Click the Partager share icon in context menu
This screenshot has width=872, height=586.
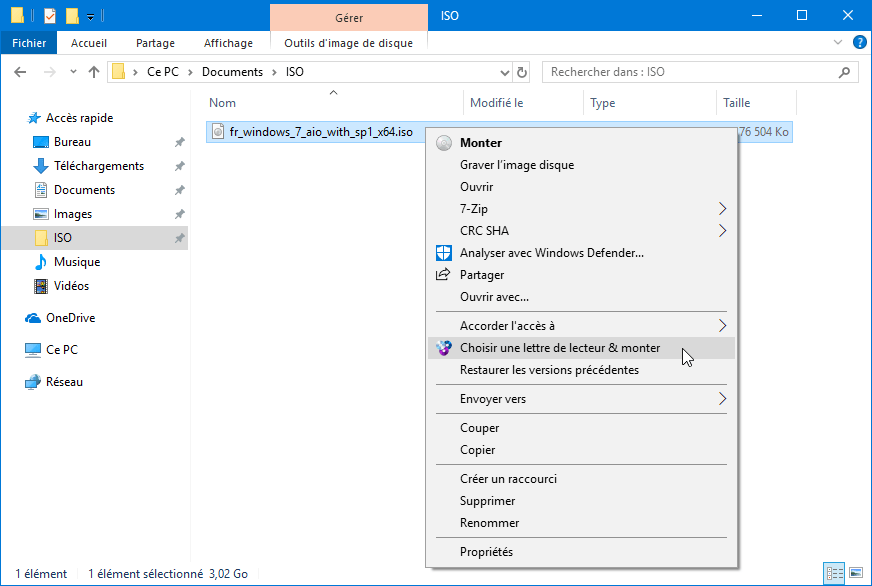(443, 275)
